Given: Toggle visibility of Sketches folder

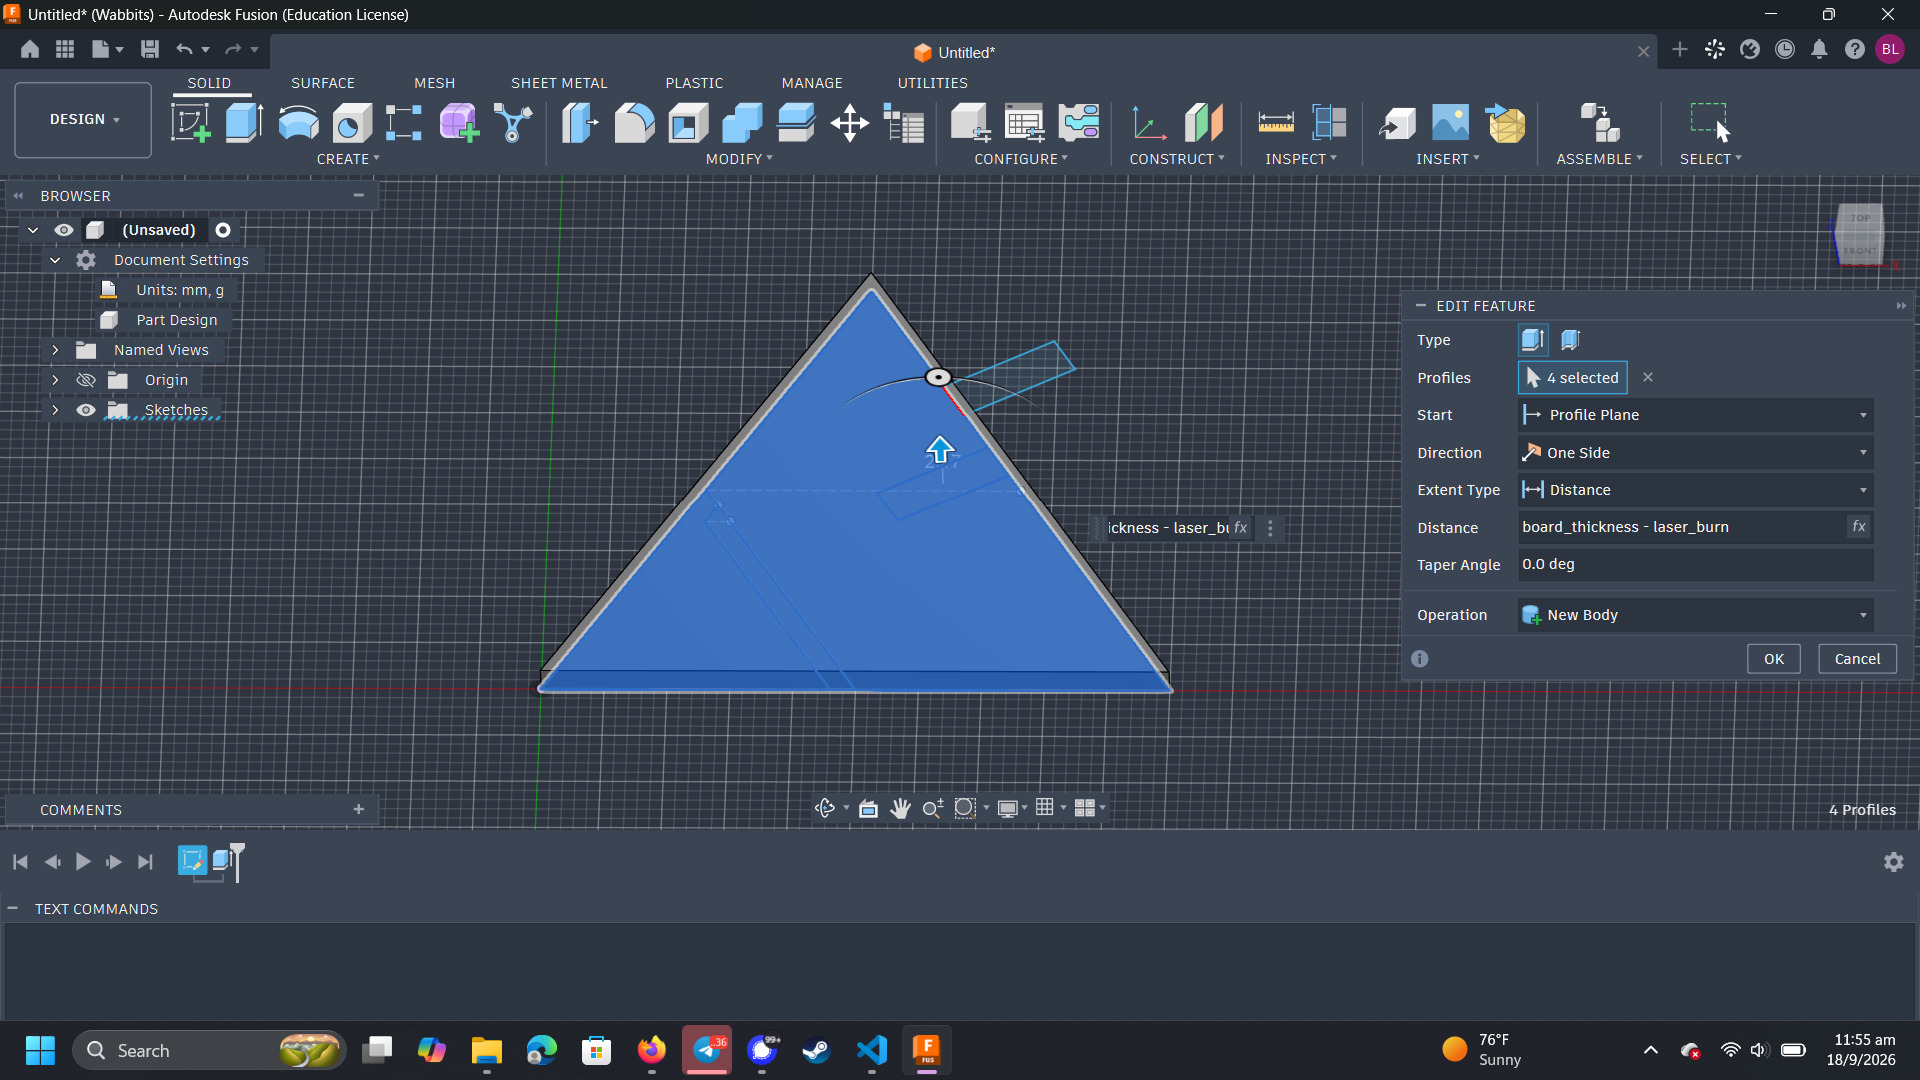Looking at the screenshot, I should (86, 410).
